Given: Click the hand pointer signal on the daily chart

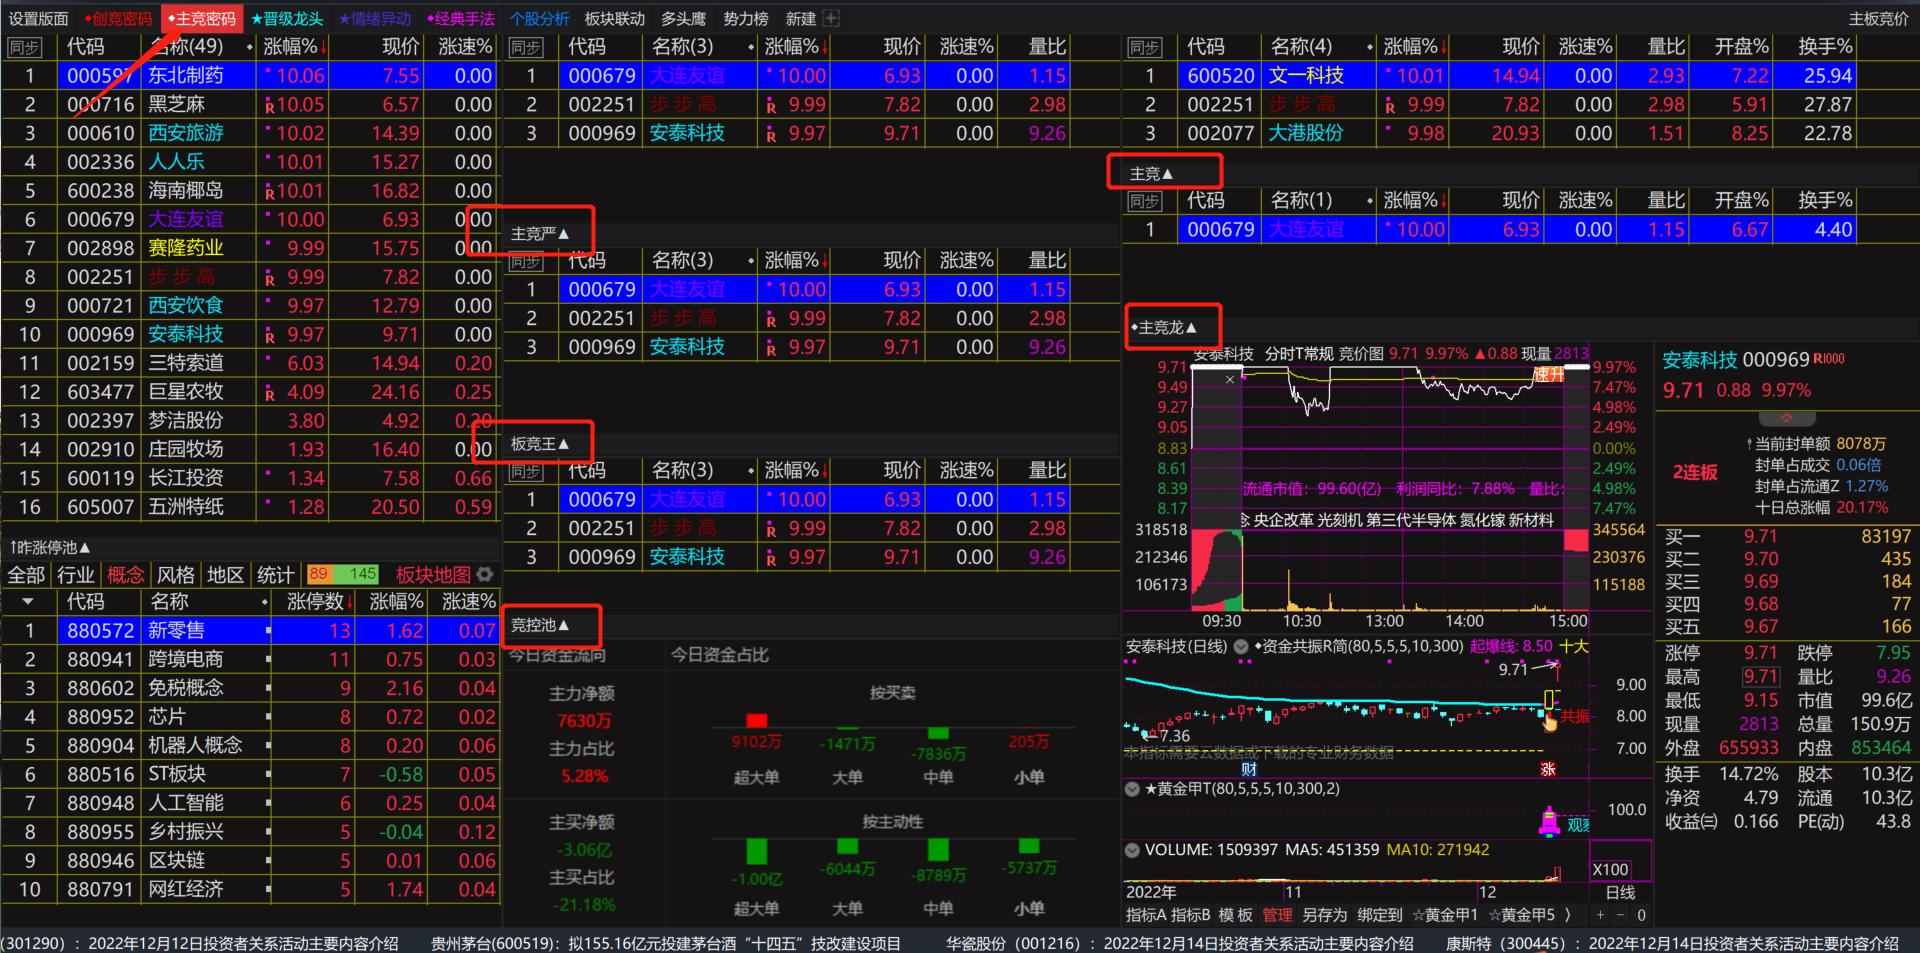Looking at the screenshot, I should pos(1549,722).
